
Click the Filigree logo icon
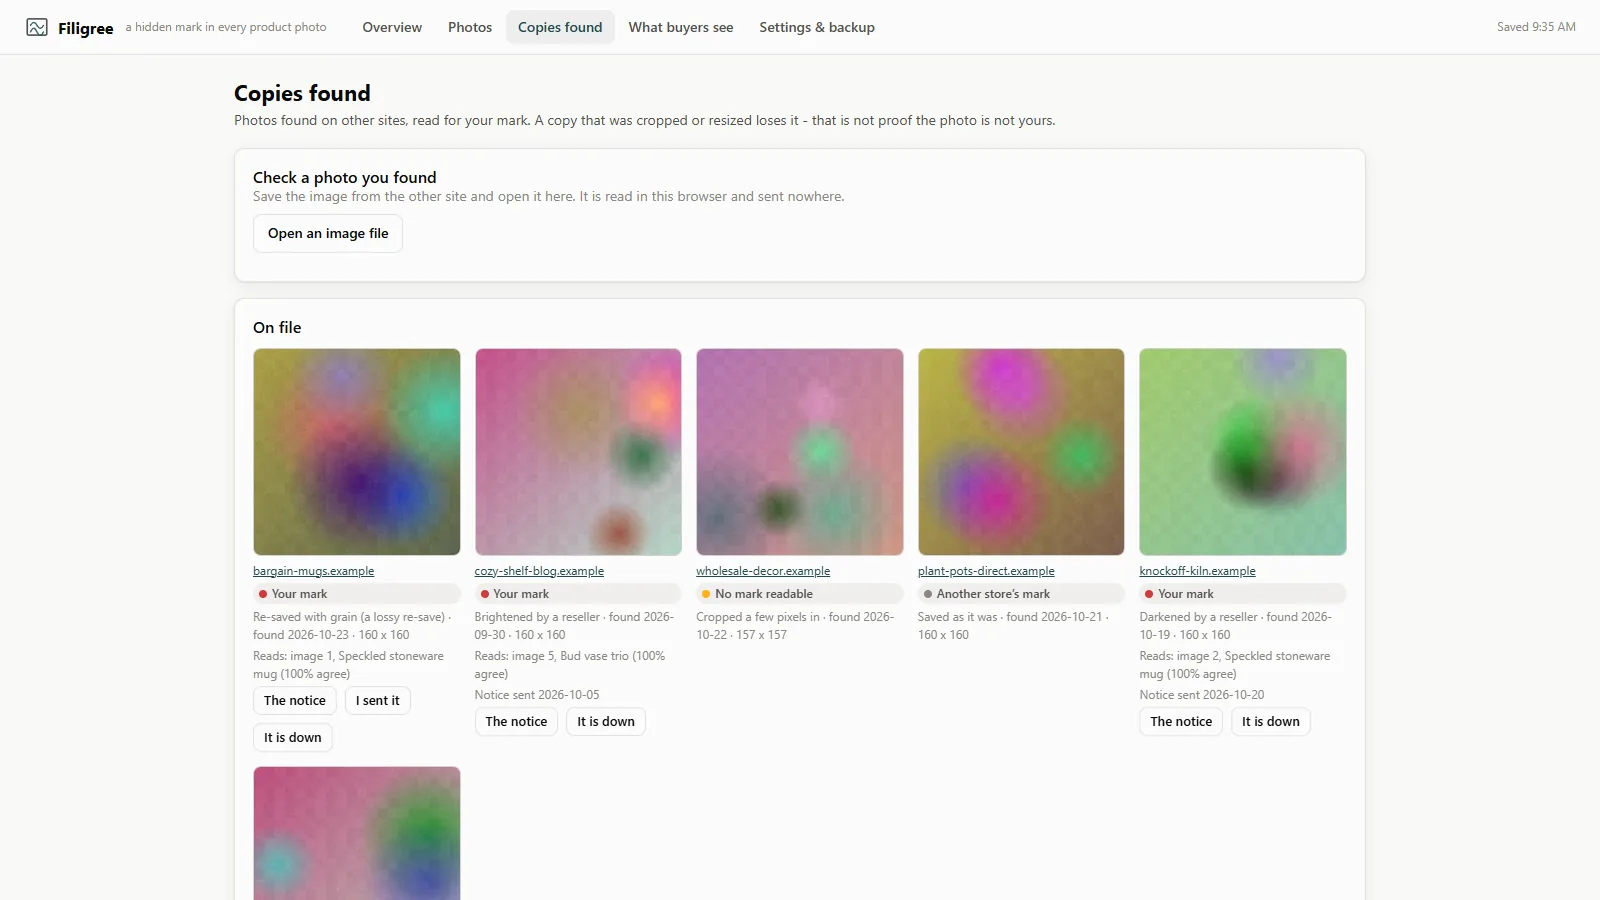click(37, 27)
